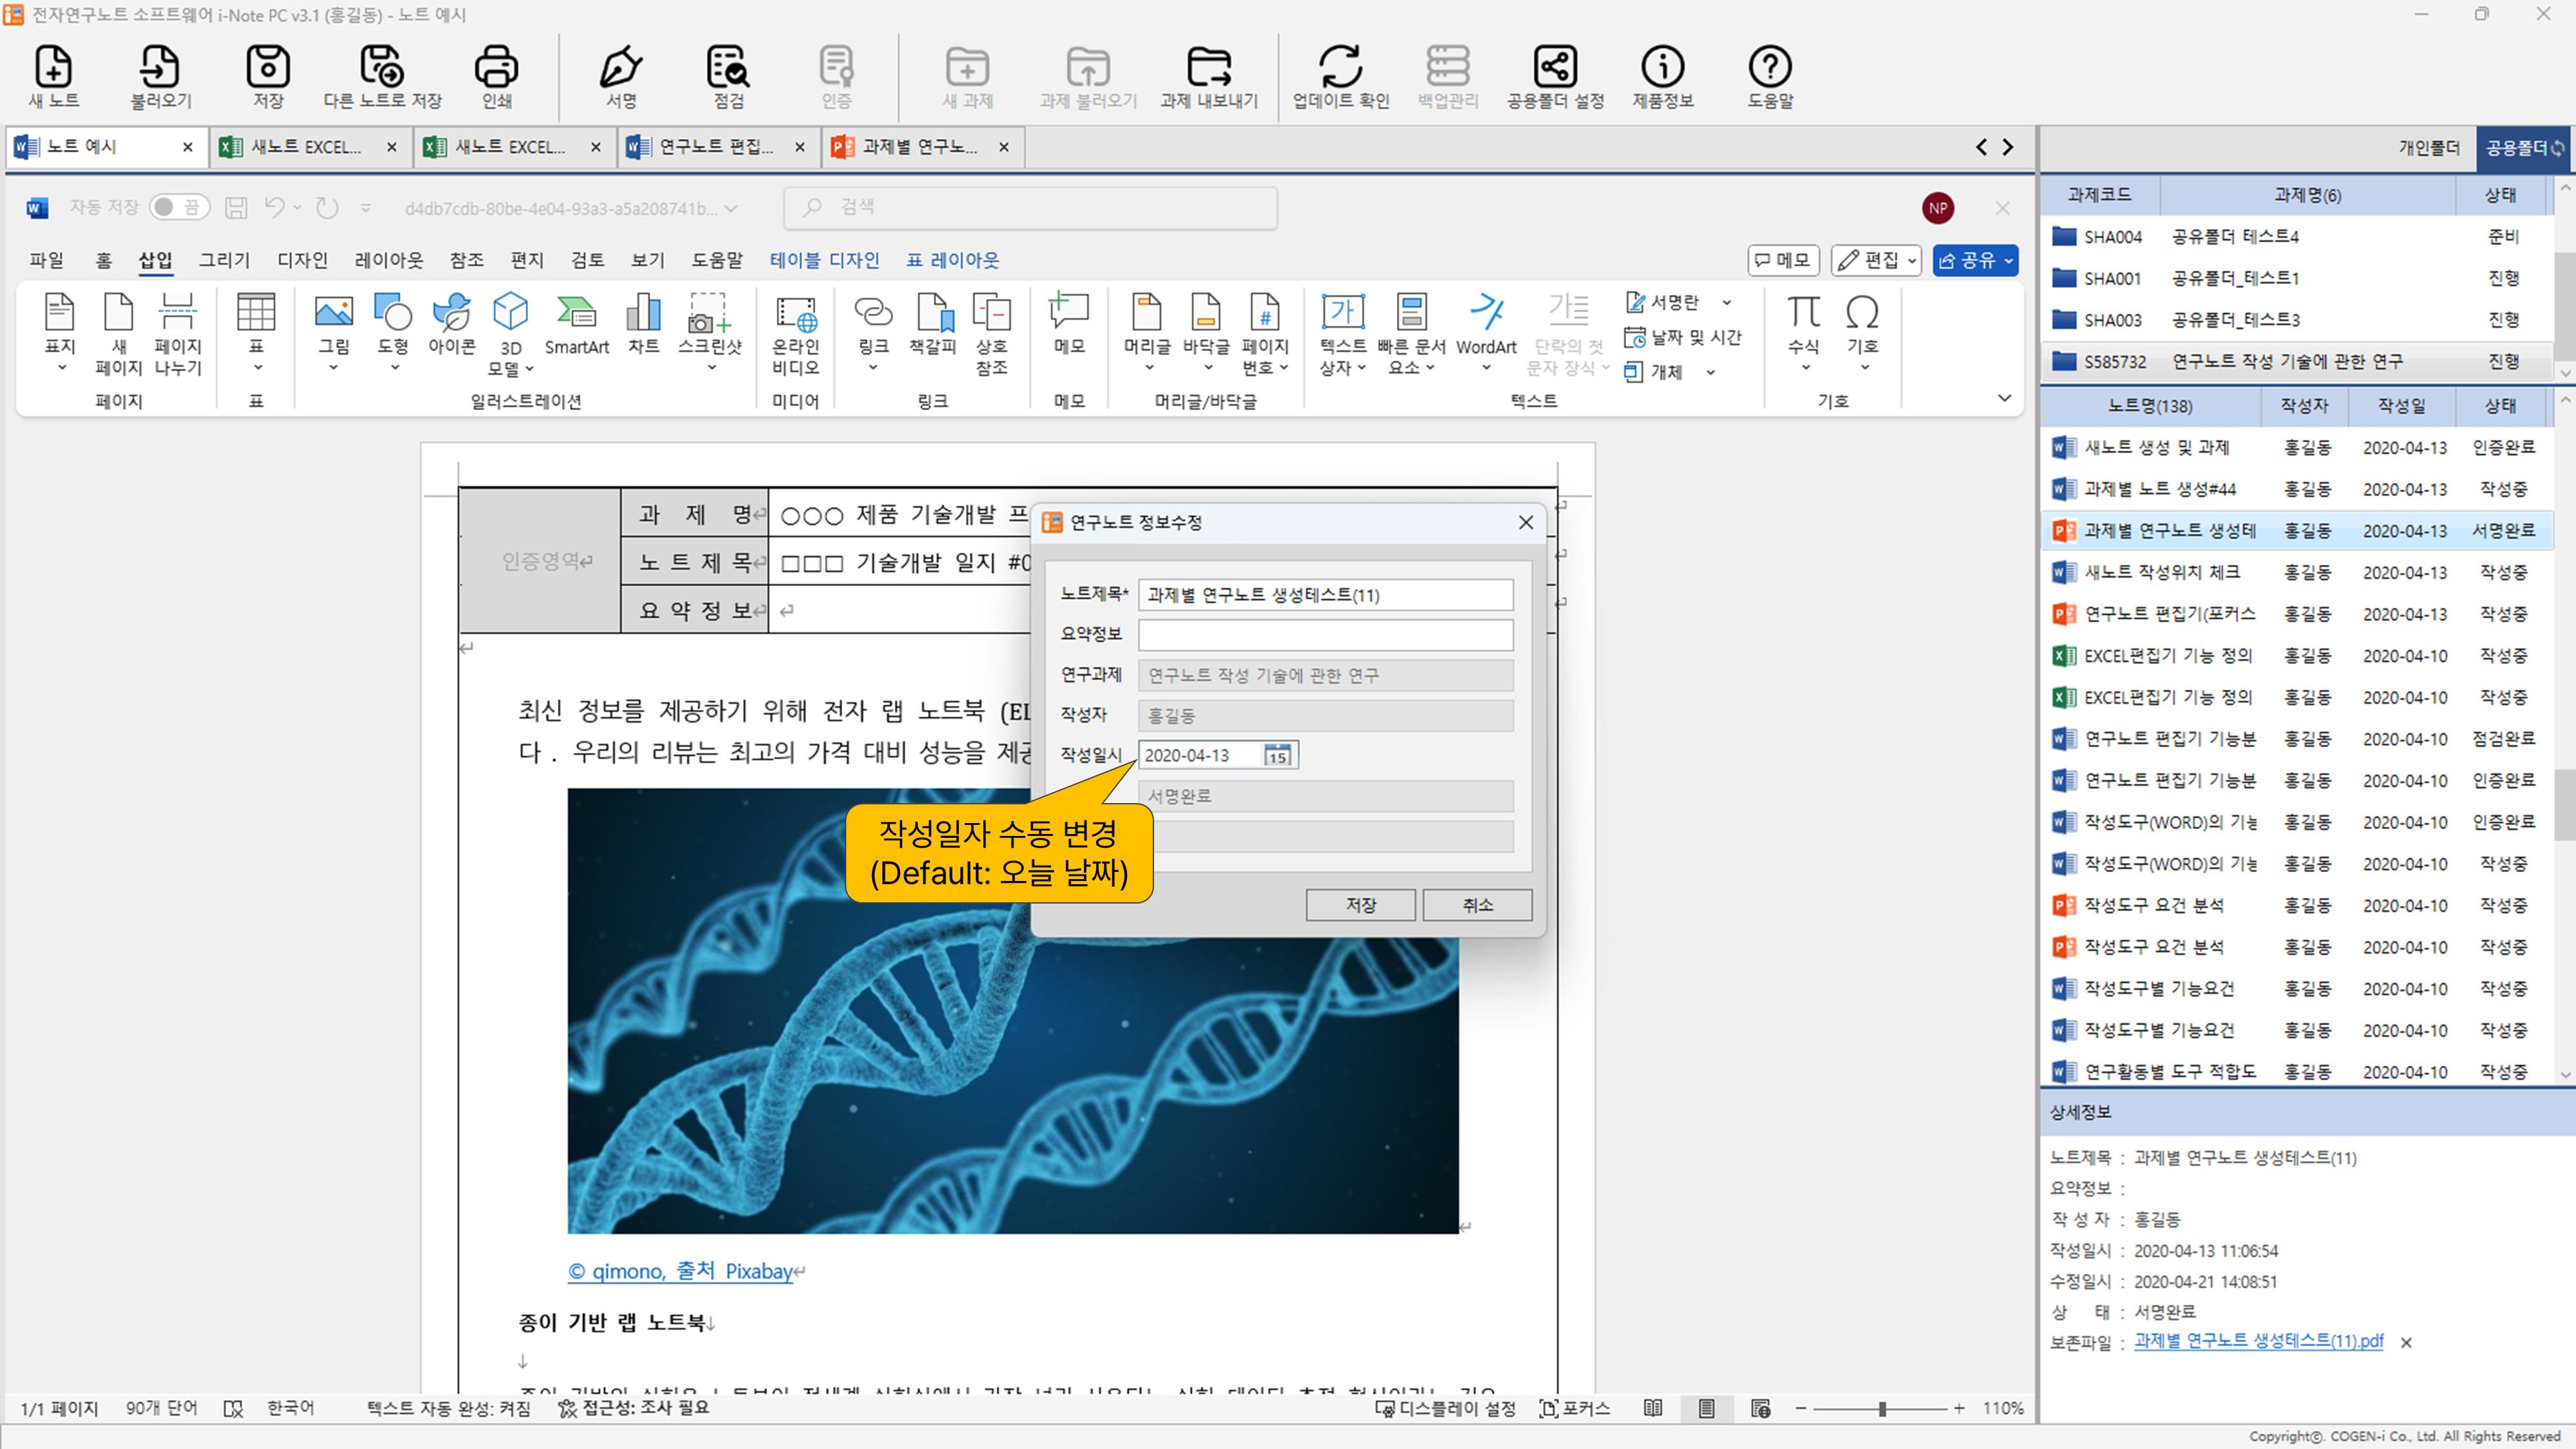Click 취소 button in the dialog
The image size is (2576, 1449).
(x=1477, y=904)
